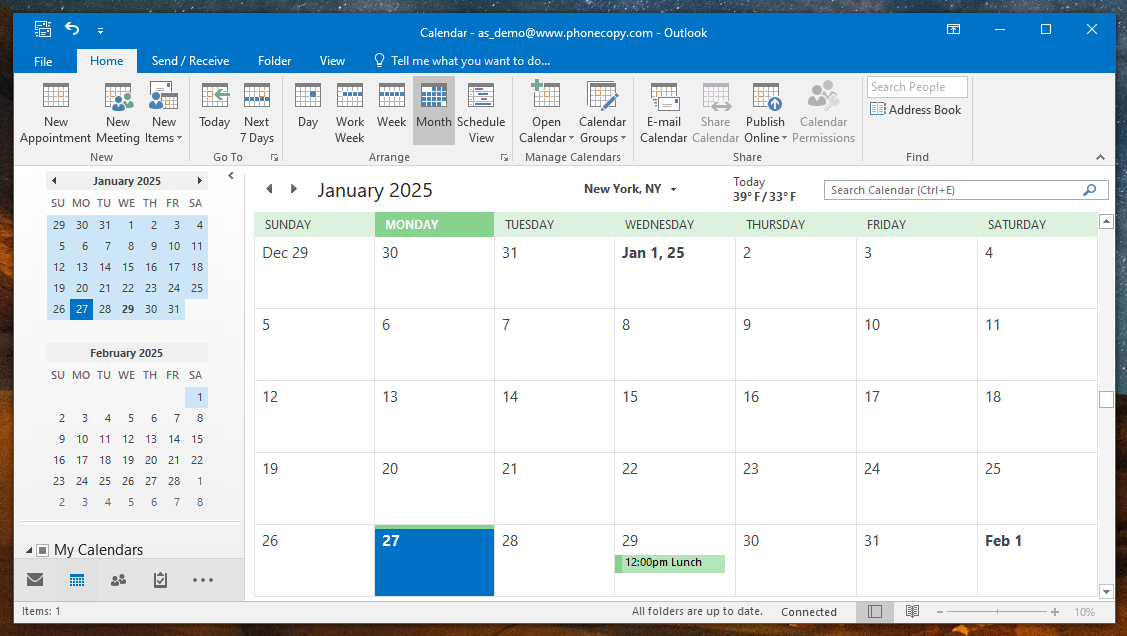The height and width of the screenshot is (636, 1127).
Task: Open the File menu tab
Action: point(43,61)
